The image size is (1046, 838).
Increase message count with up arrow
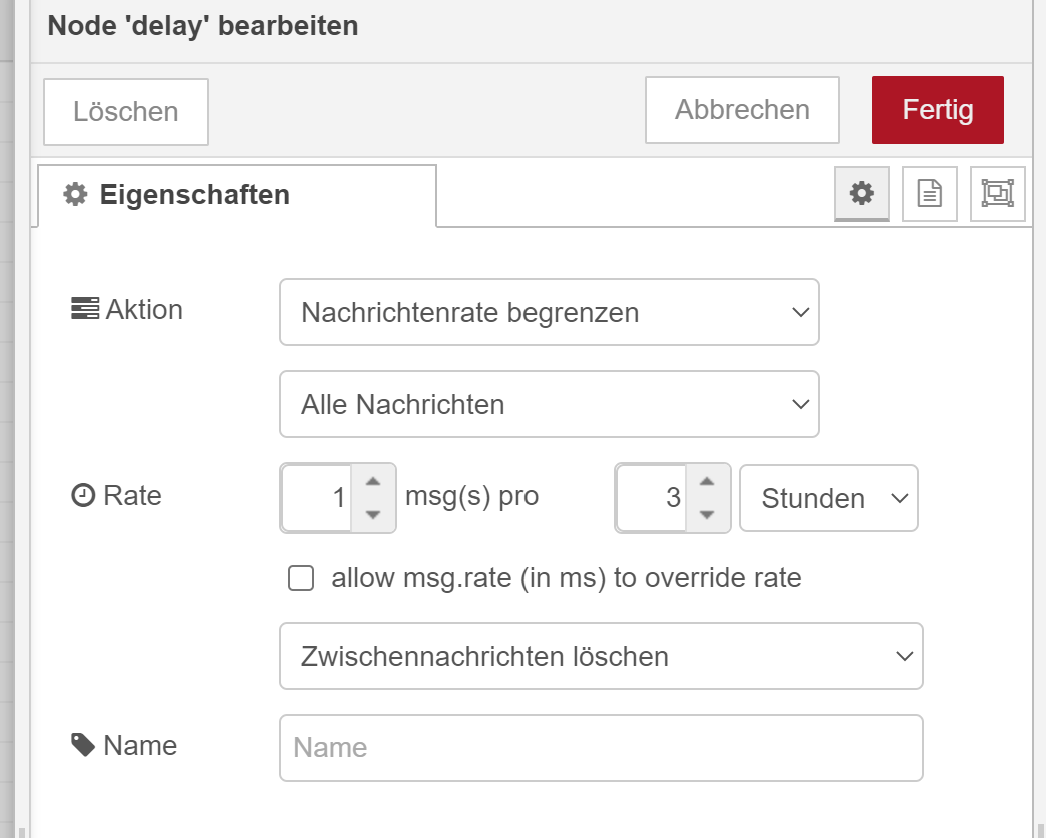pos(373,482)
